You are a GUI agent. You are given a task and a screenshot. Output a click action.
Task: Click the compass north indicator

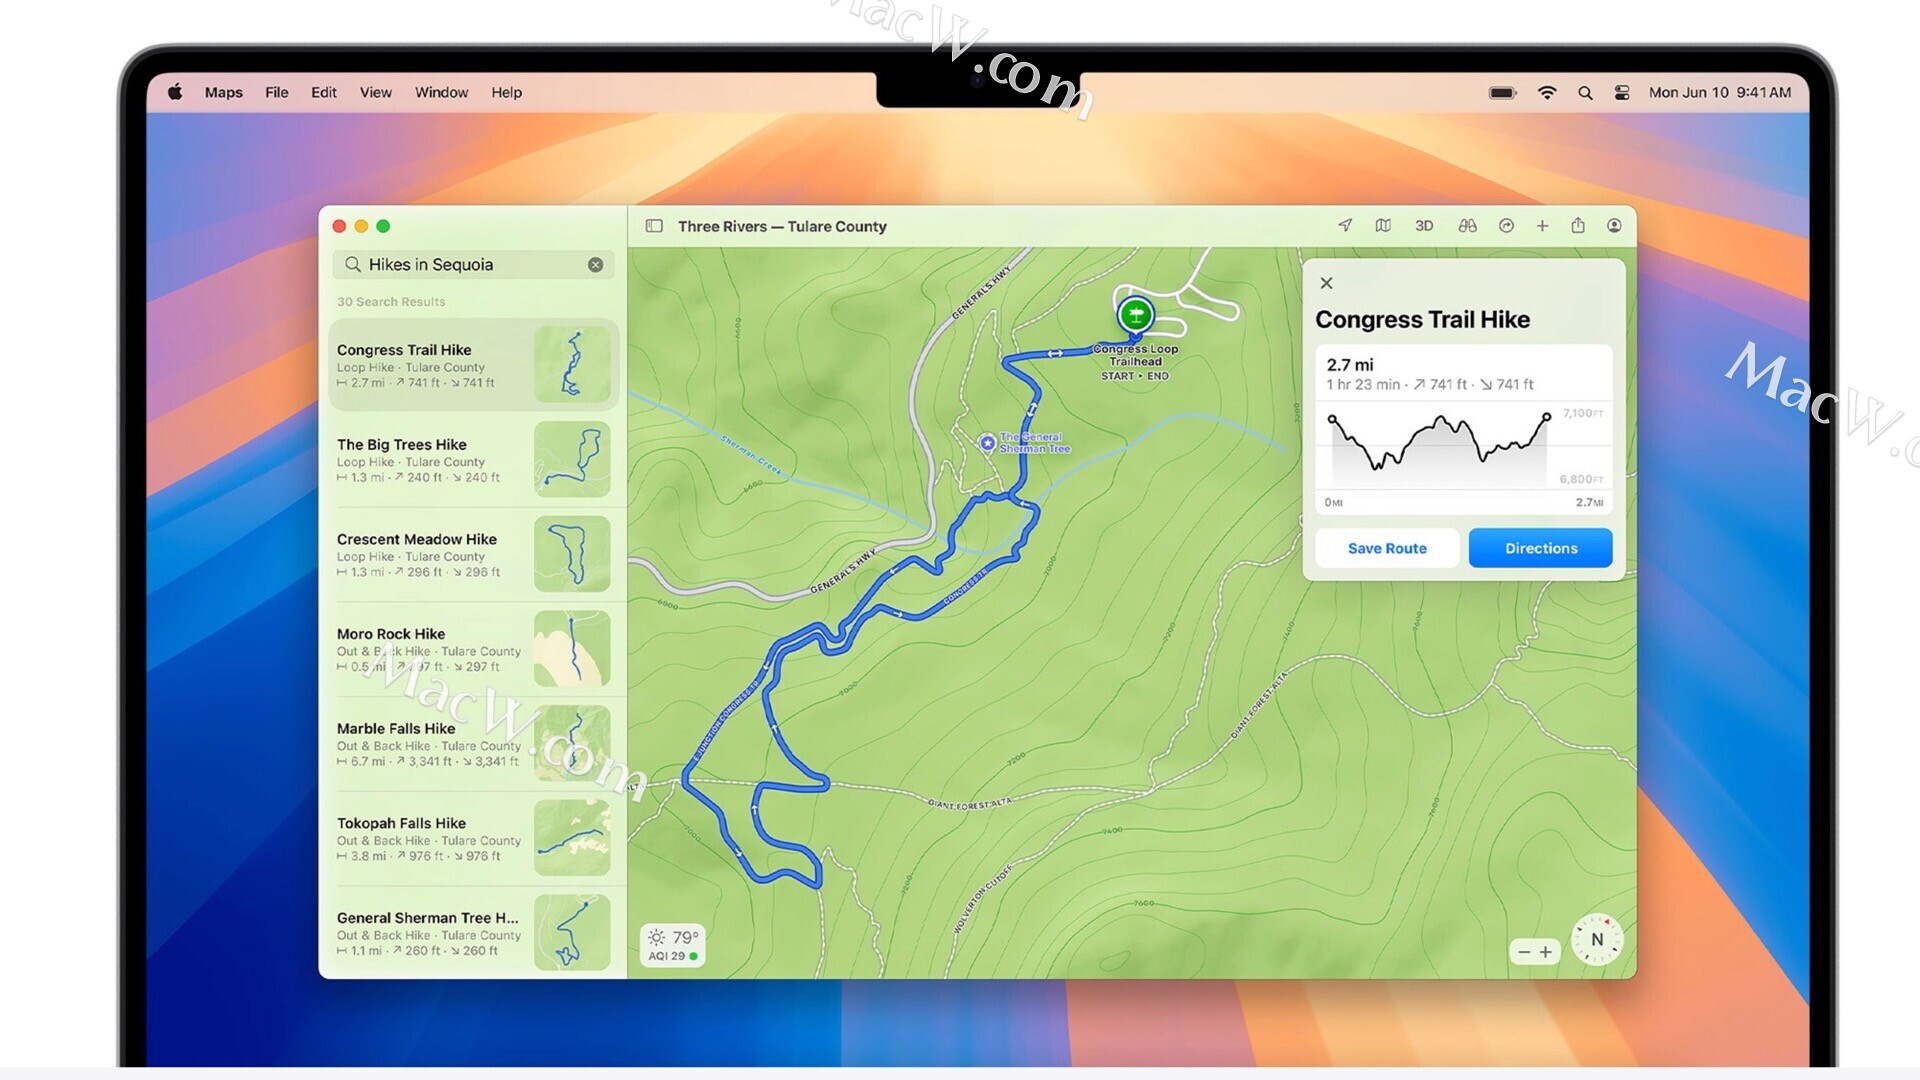1597,940
